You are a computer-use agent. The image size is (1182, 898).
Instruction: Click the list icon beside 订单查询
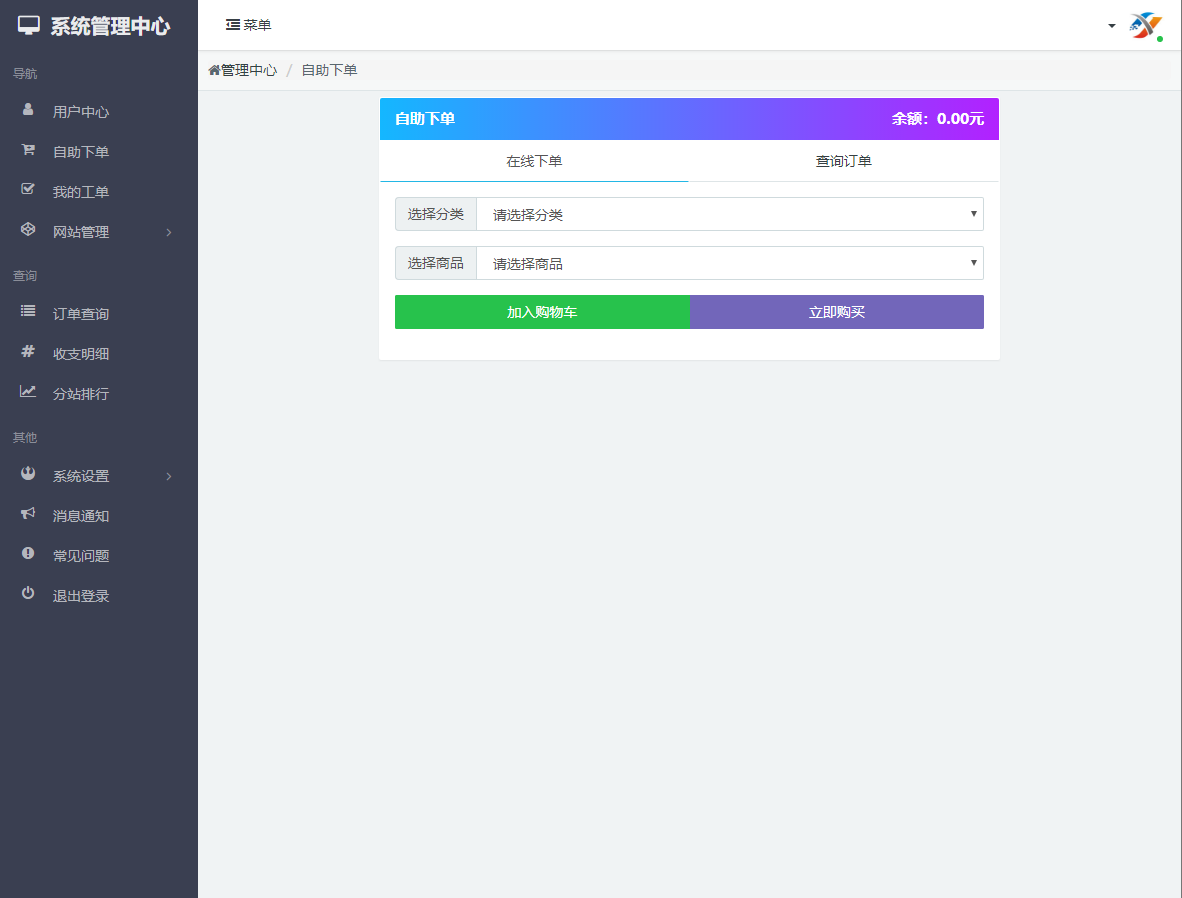28,312
